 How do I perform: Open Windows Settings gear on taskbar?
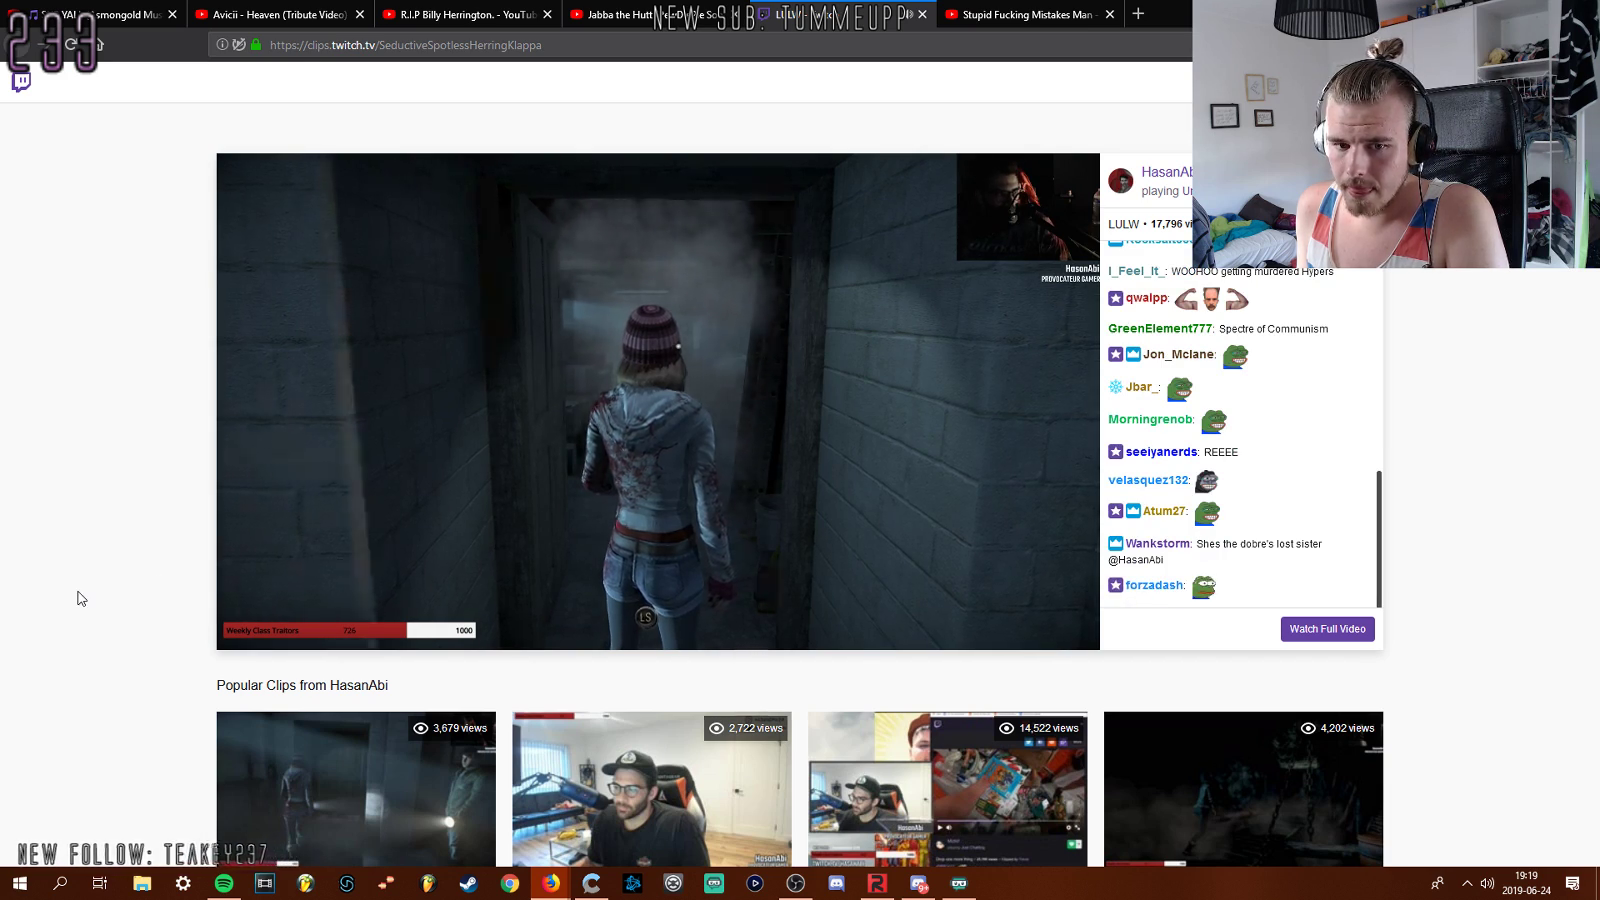(183, 883)
